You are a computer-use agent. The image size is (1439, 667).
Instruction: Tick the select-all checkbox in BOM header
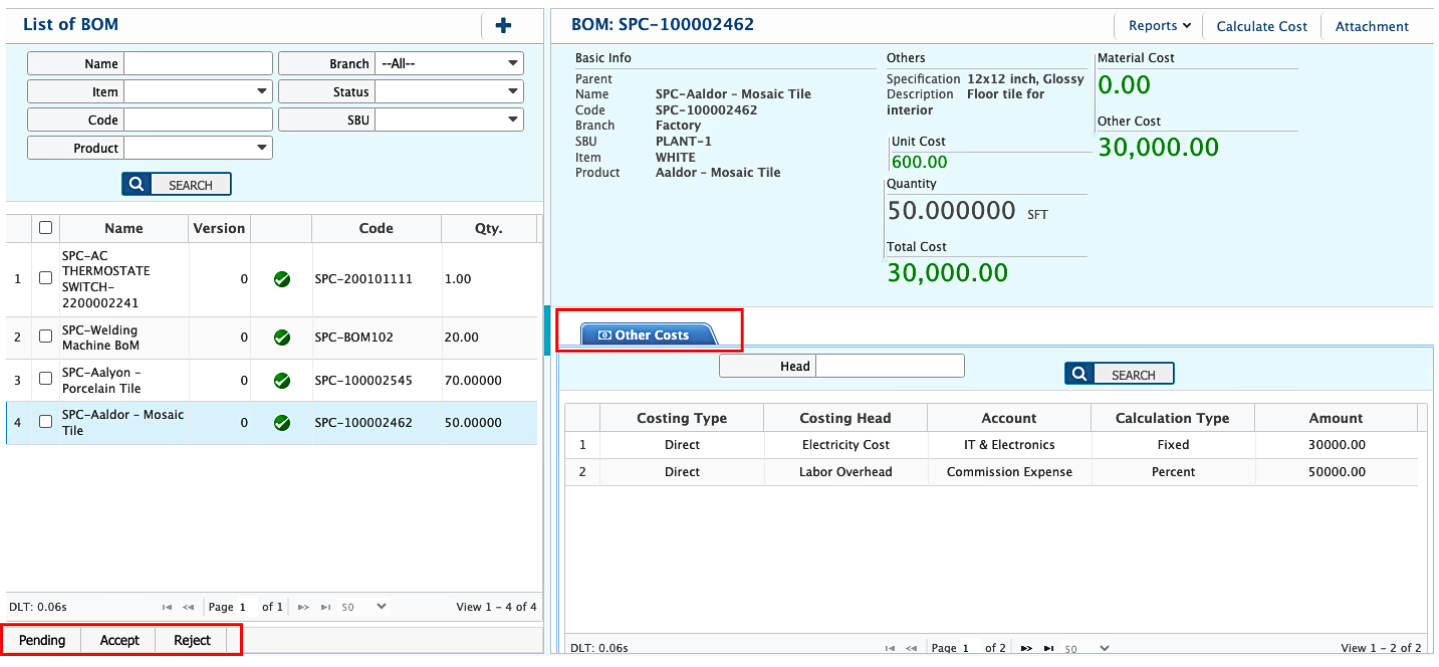[45, 228]
